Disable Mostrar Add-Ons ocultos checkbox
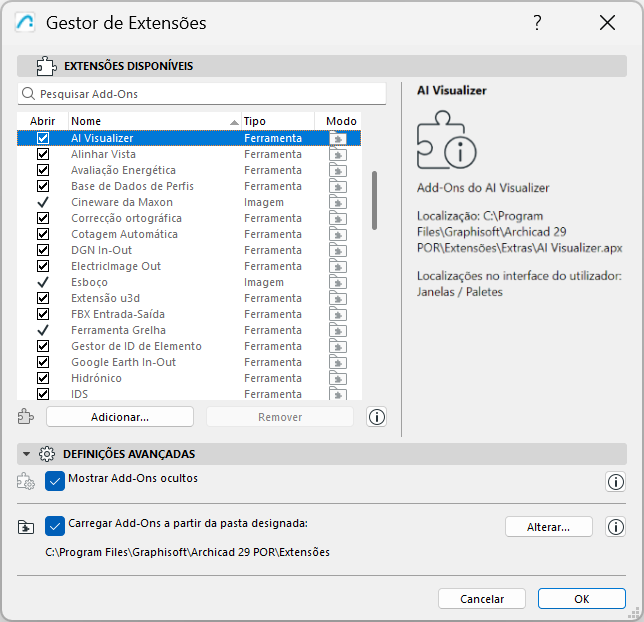Screen dimensions: 644x622 pyautogui.click(x=55, y=480)
